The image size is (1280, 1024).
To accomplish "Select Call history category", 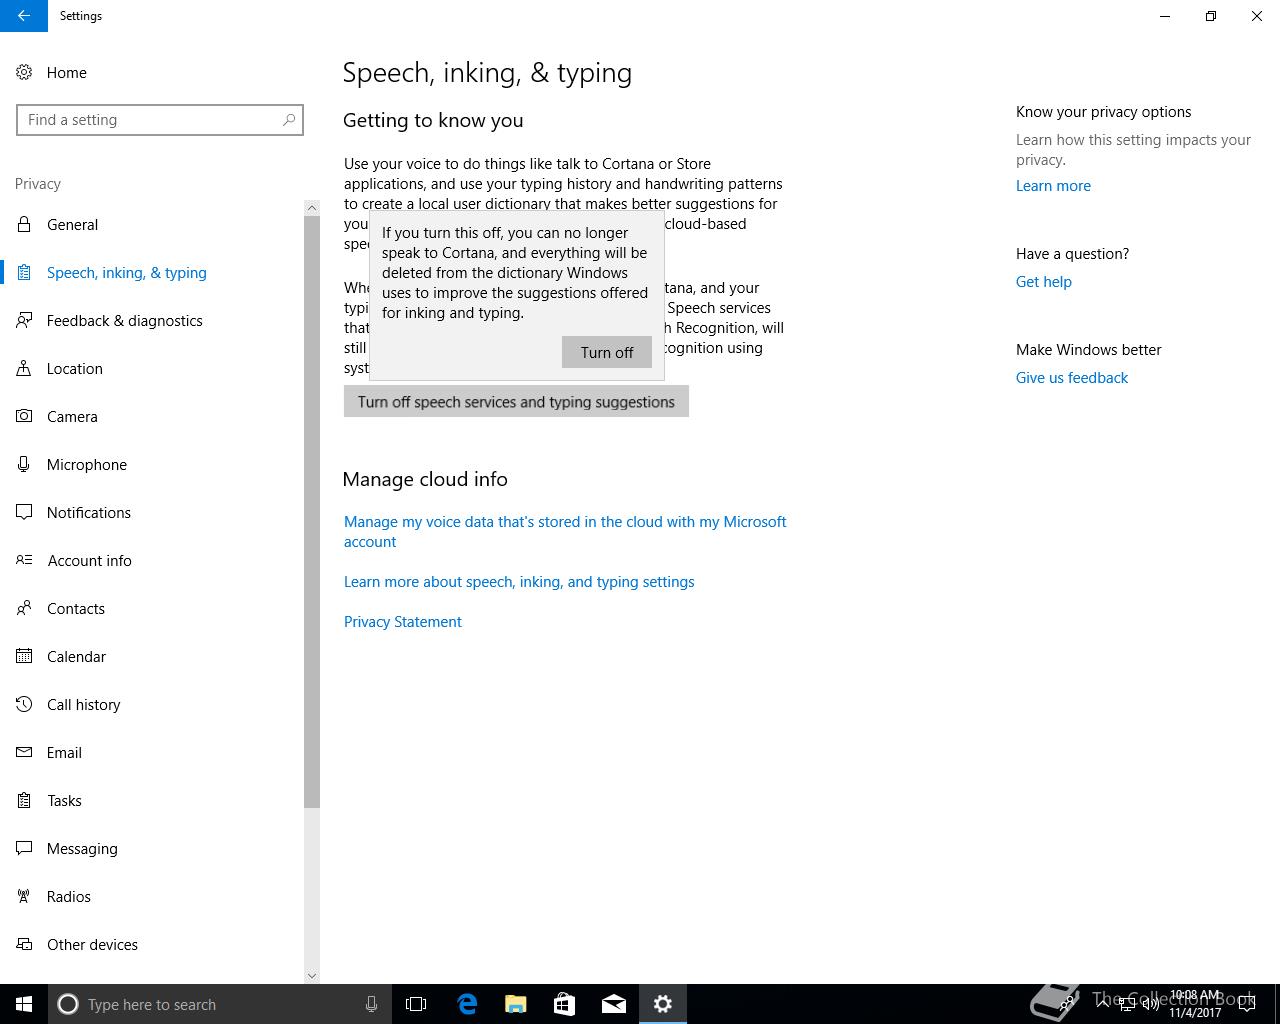I will (152, 704).
